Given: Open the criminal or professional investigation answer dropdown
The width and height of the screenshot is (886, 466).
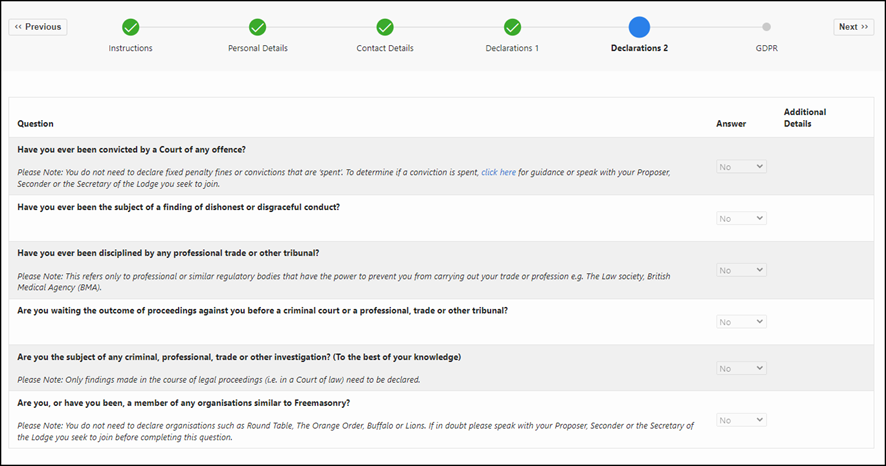Looking at the screenshot, I should point(741,369).
